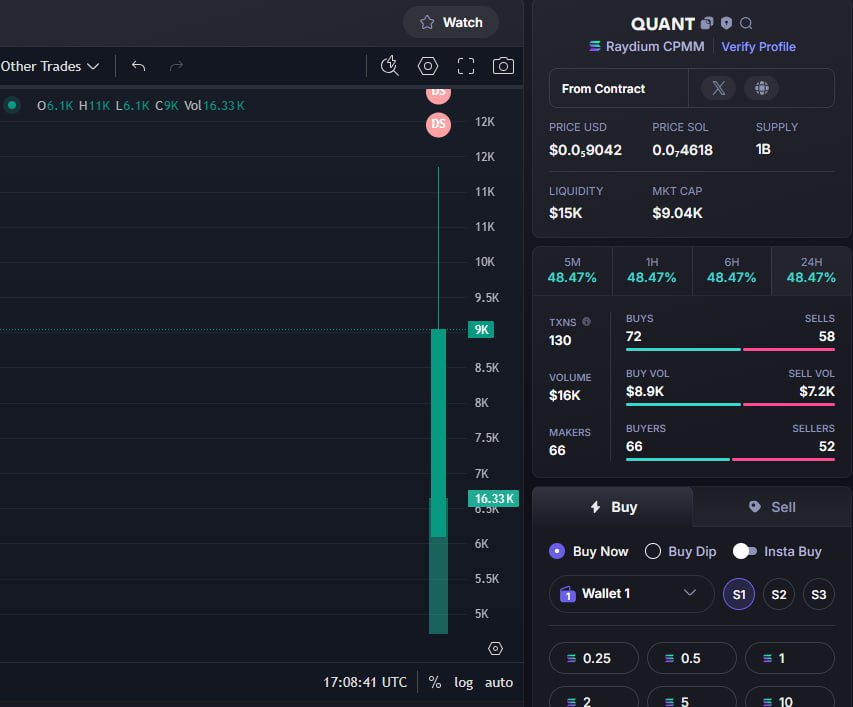Open the quick search lightning icon

[x=390, y=66]
